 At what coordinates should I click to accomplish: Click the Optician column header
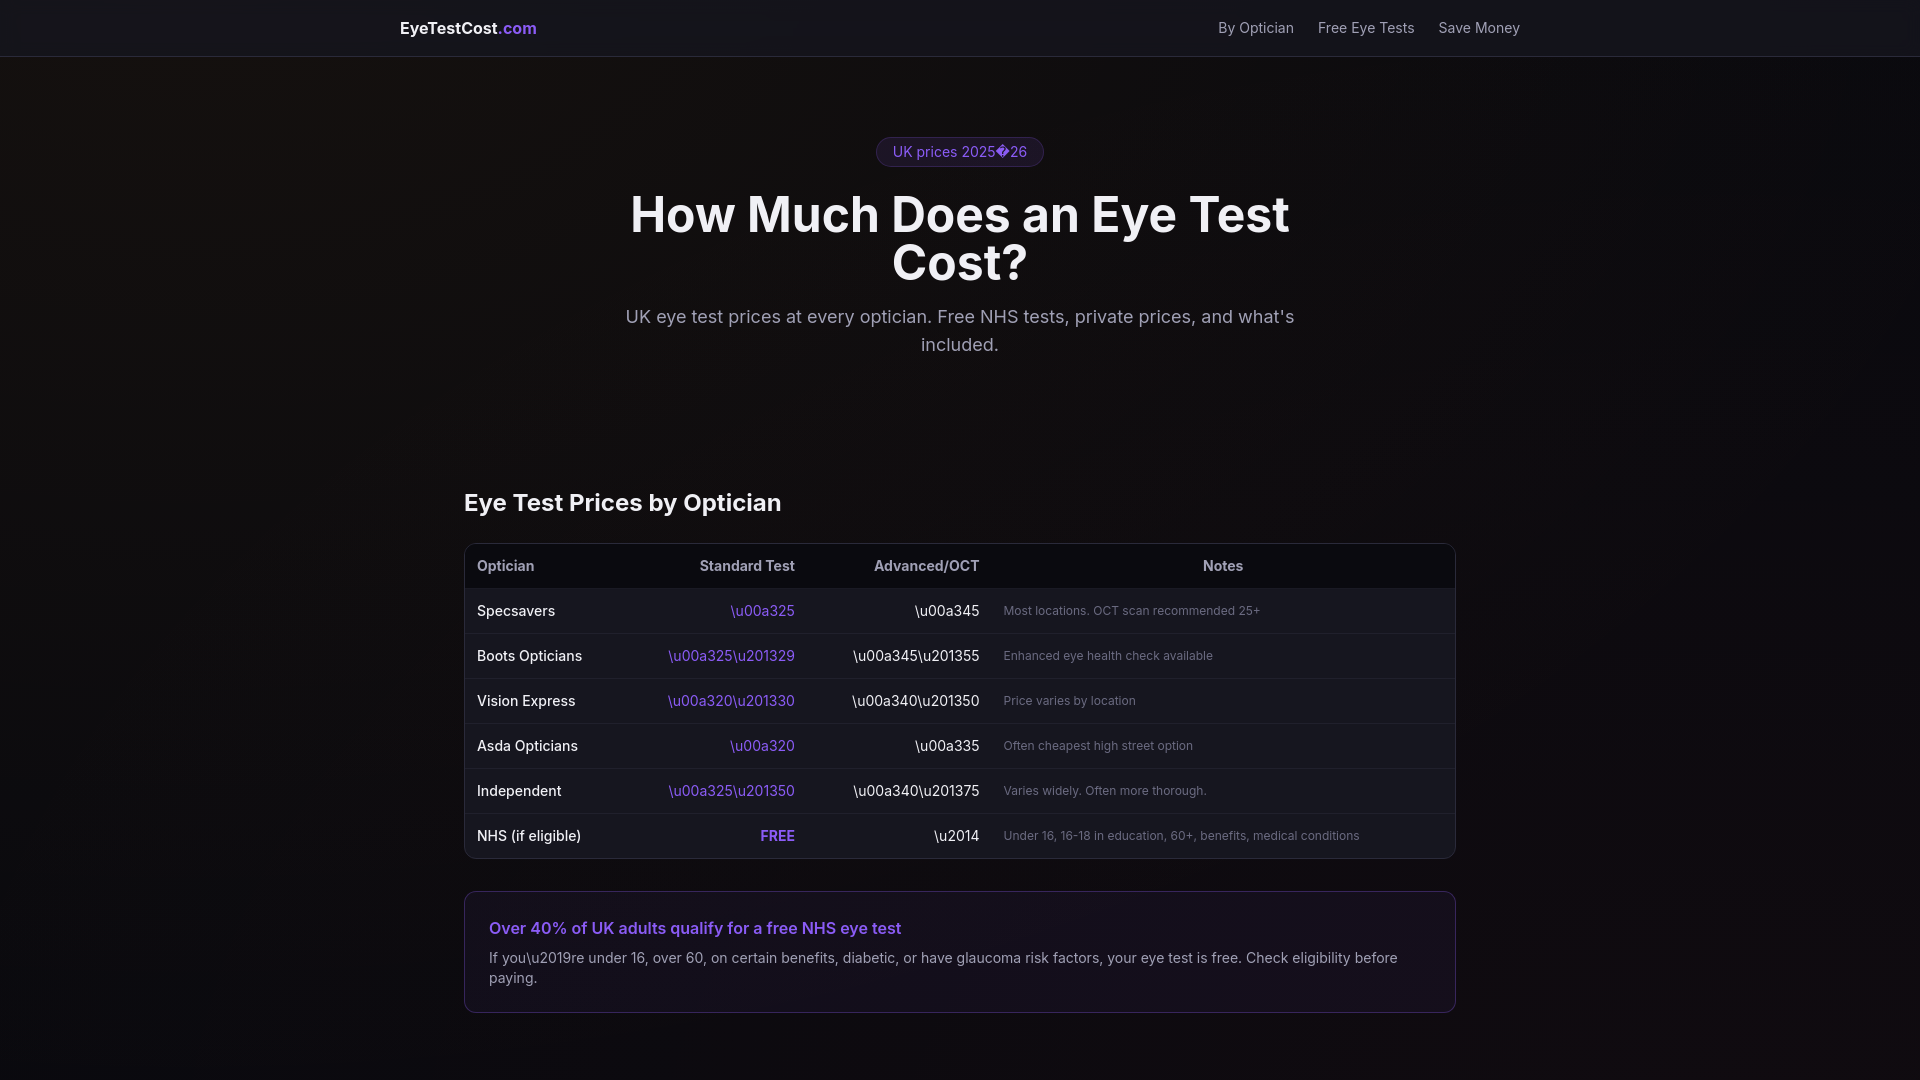pyautogui.click(x=505, y=566)
